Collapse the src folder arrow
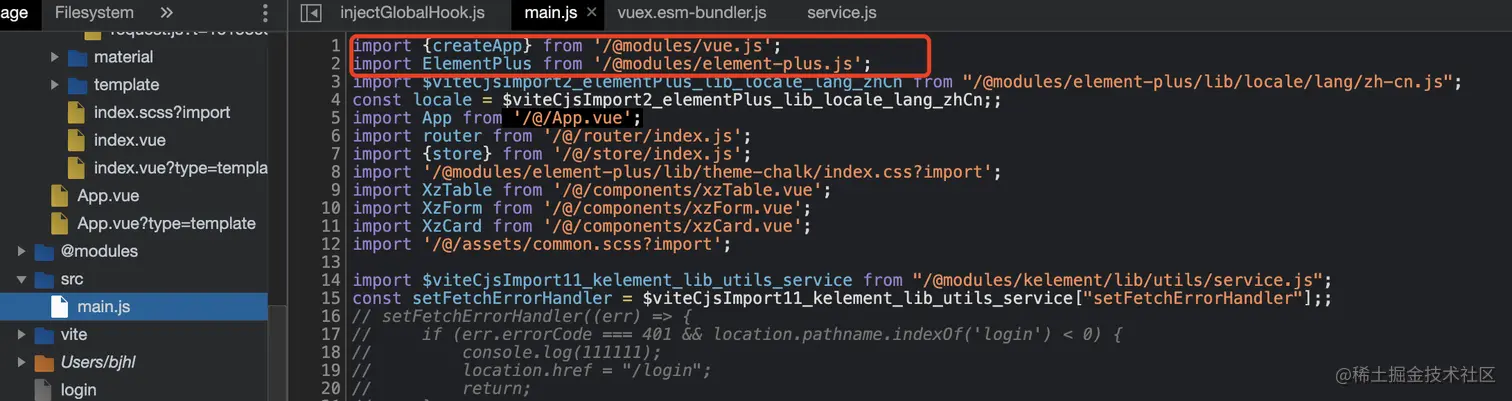Screen dimensions: 1512x401 21,279
